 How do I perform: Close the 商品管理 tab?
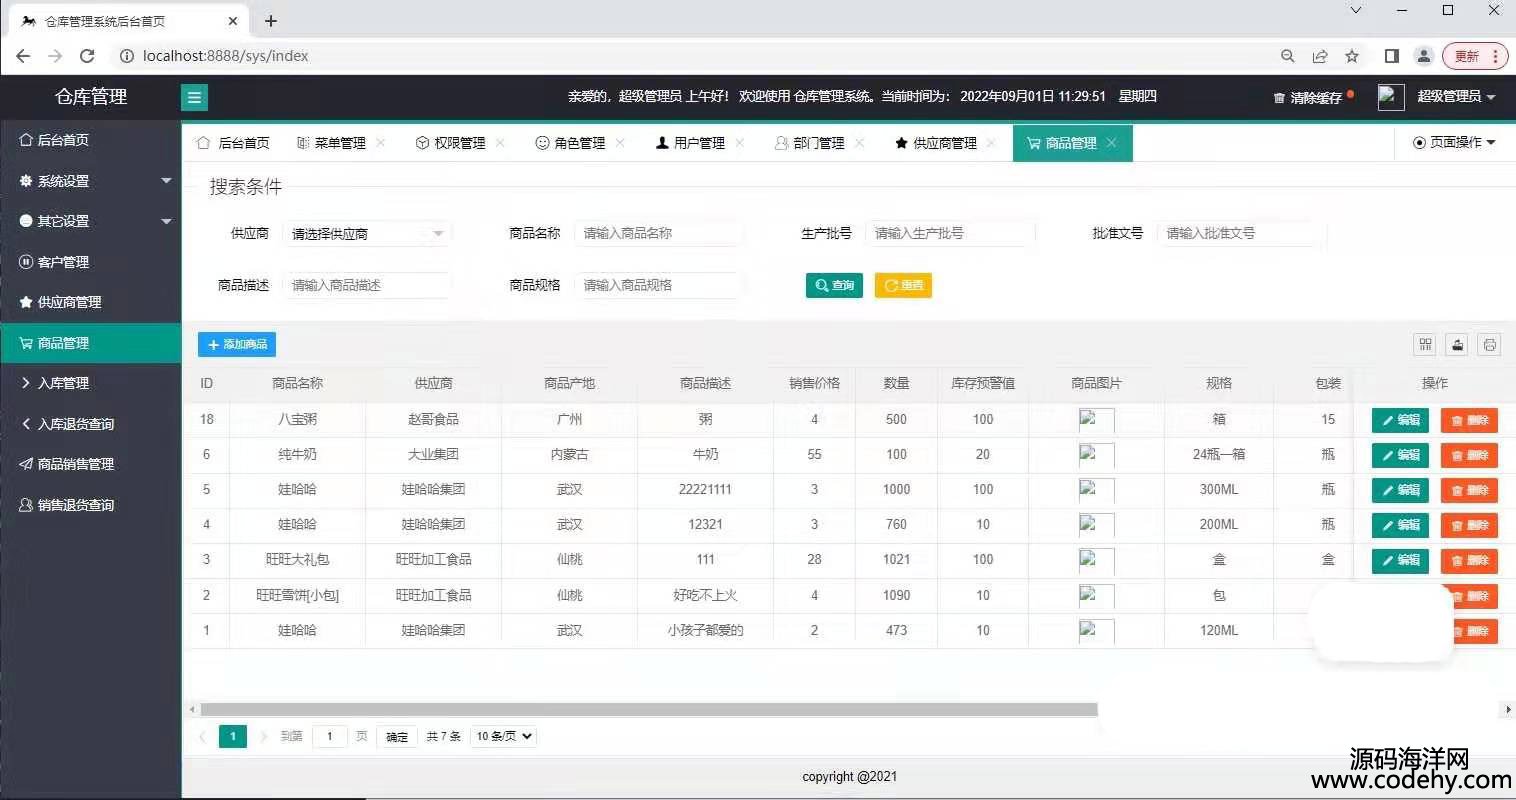tap(1112, 143)
